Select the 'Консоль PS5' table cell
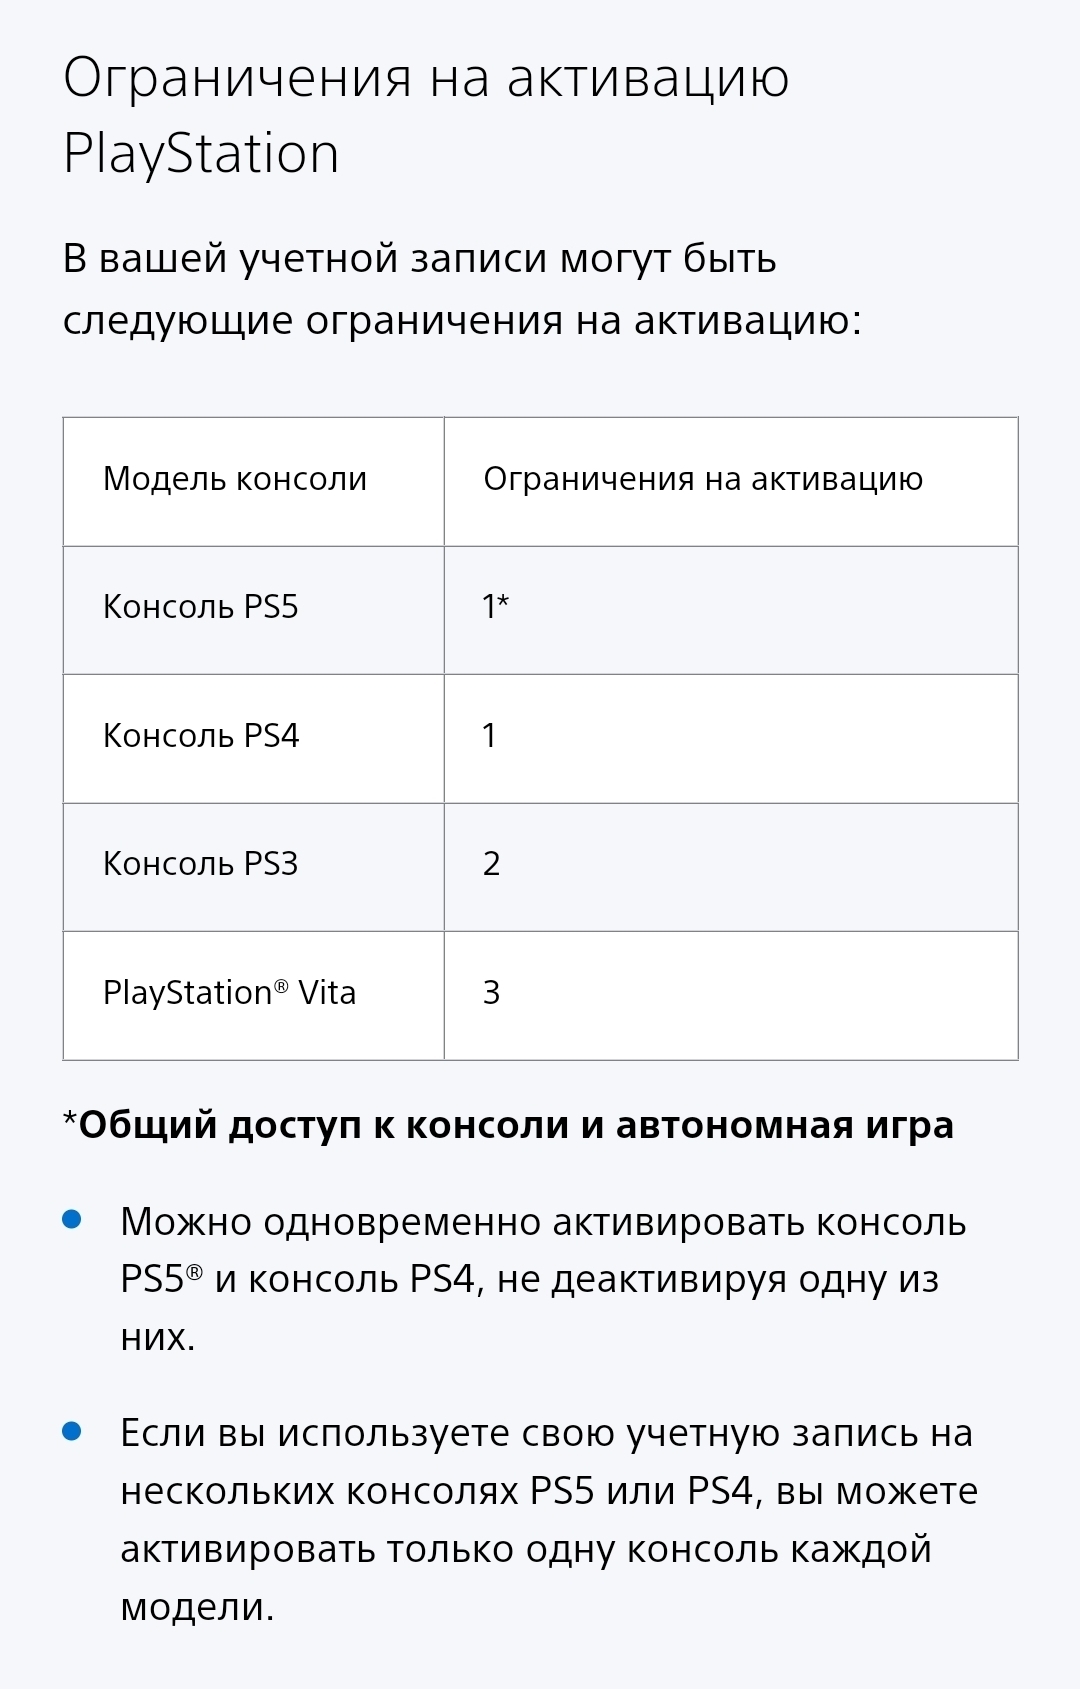The image size is (1080, 1689). [x=201, y=607]
